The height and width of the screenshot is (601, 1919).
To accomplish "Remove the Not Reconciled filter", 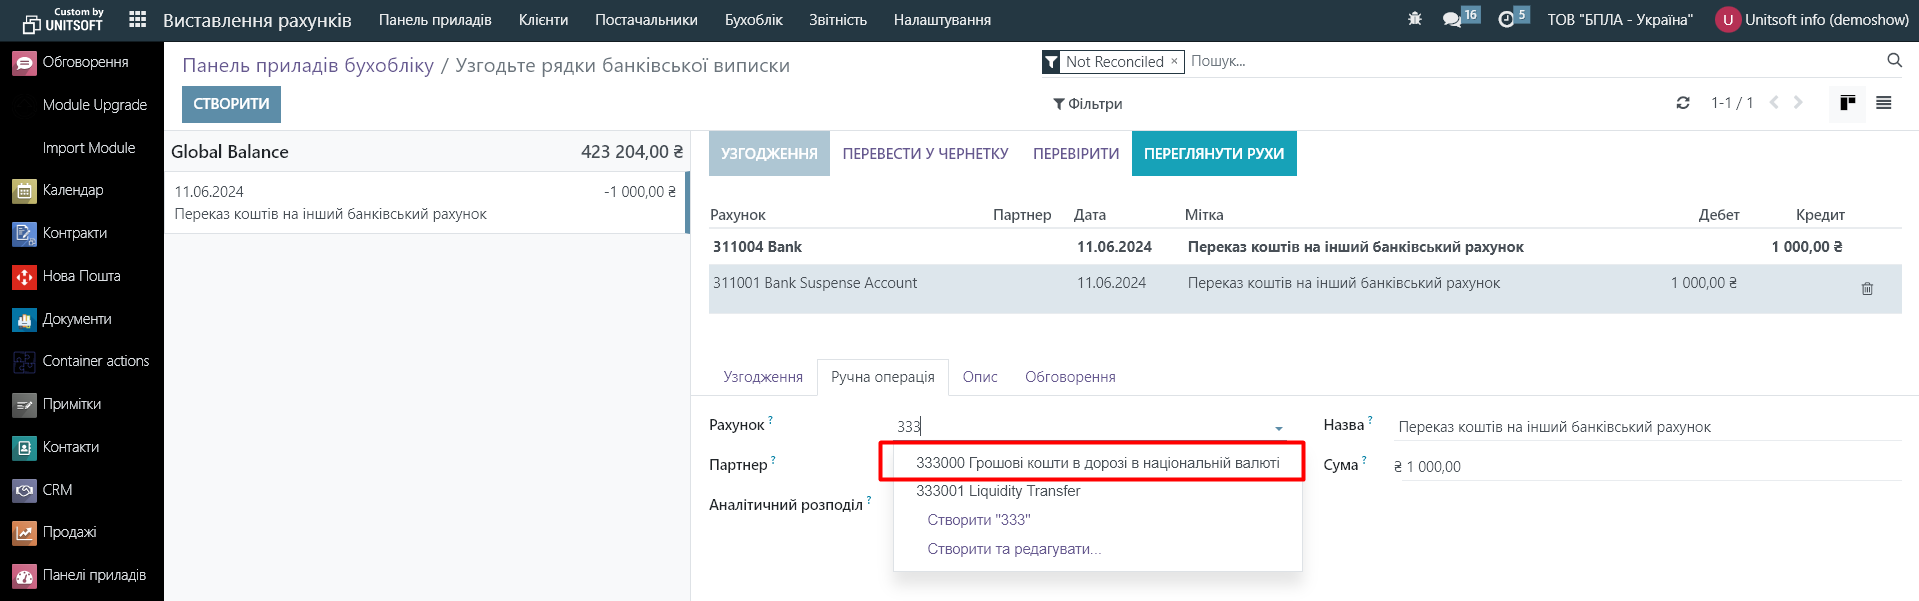I will (1174, 62).
